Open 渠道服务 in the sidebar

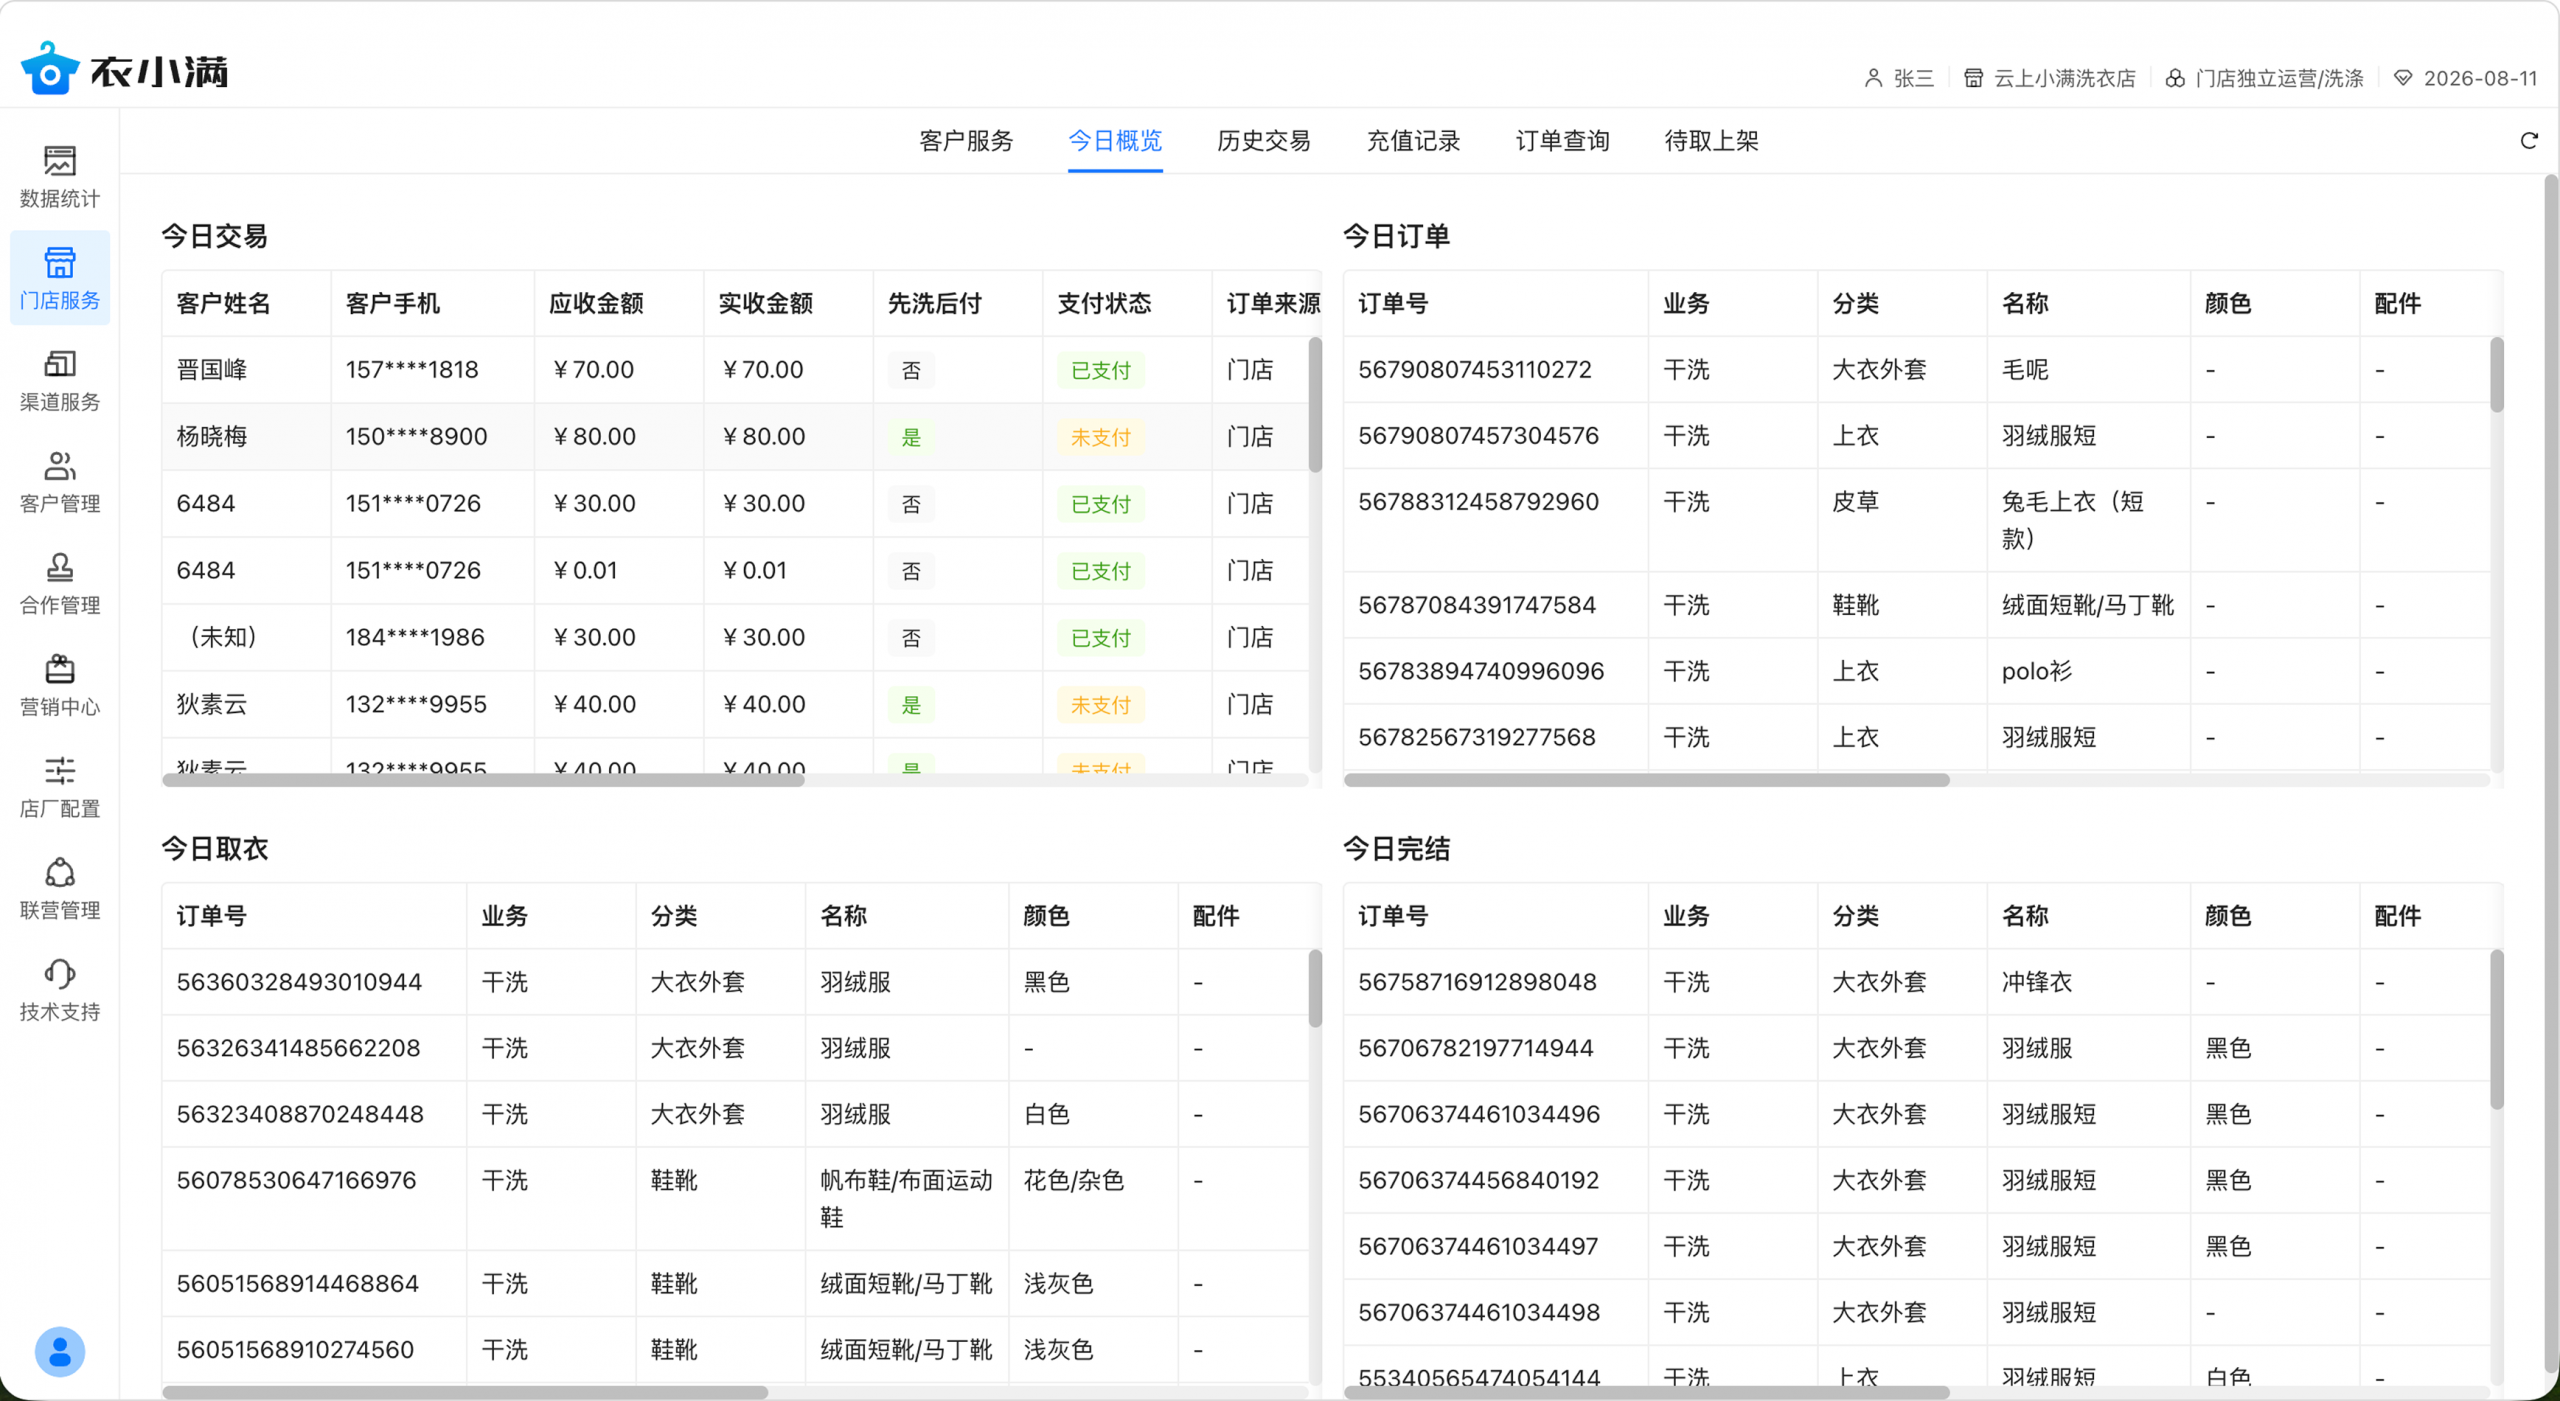pos(59,365)
